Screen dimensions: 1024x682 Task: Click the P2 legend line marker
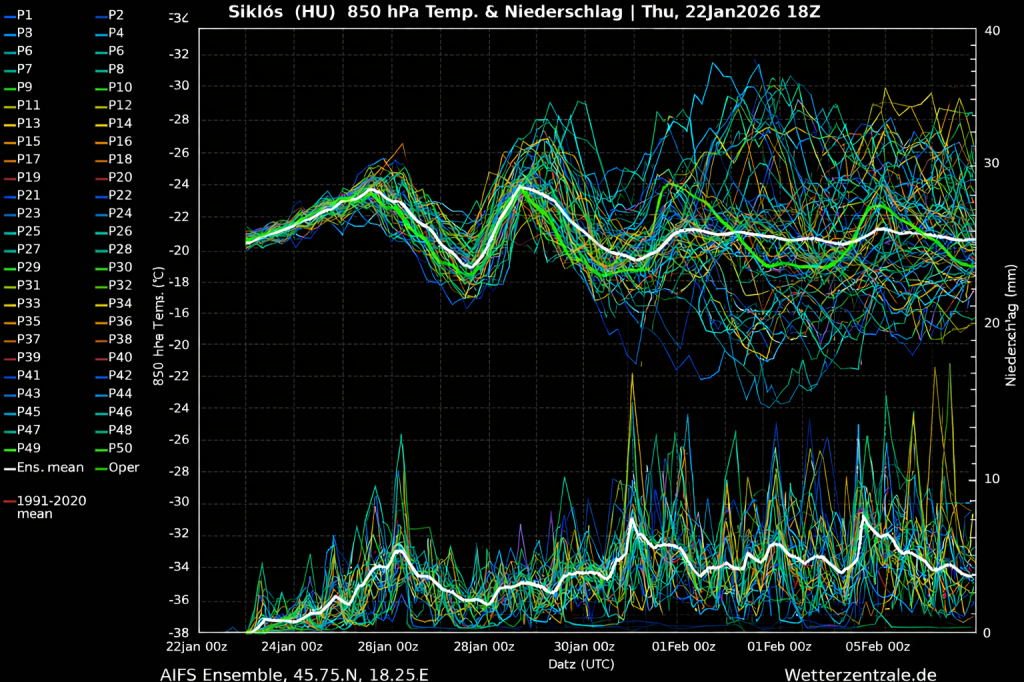[x=100, y=15]
